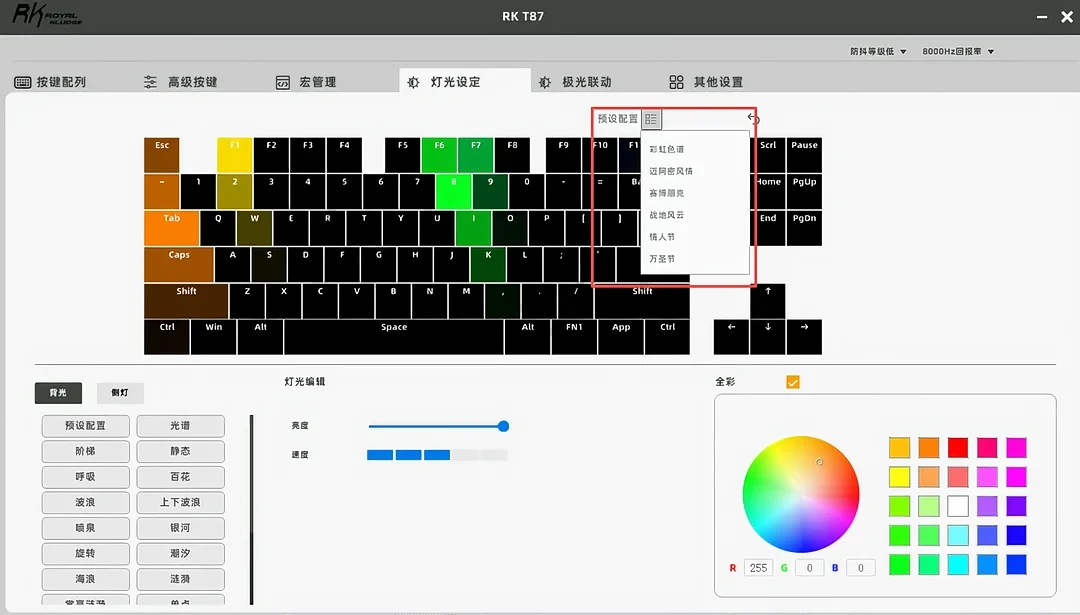Viewport: 1080px width, 615px height.
Task: Select the orange Tab key
Action: pyautogui.click(x=172, y=228)
